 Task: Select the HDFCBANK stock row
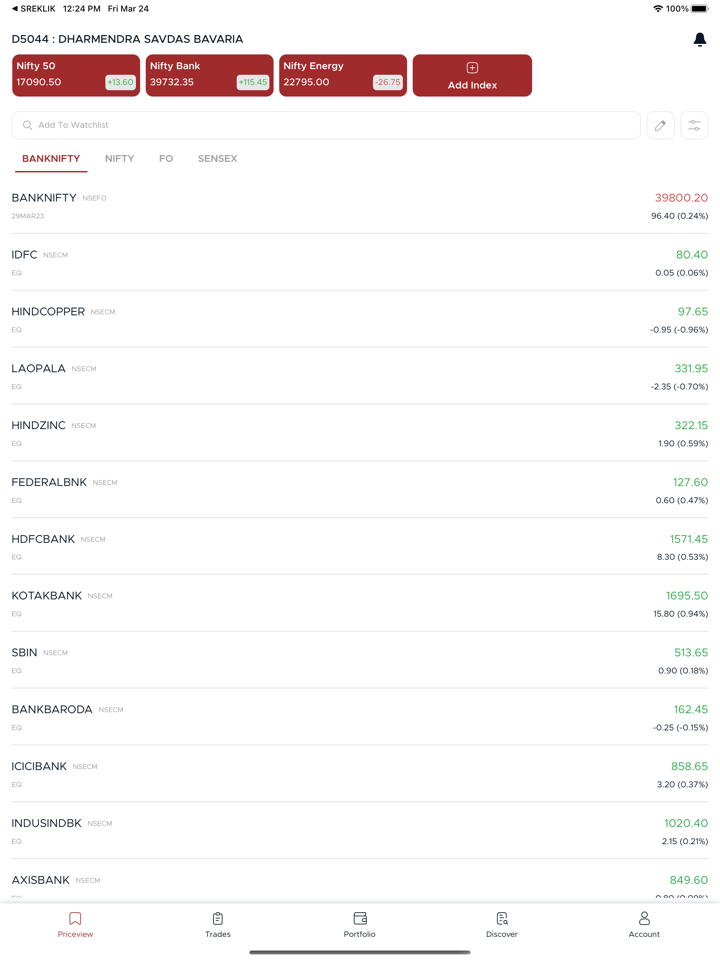coord(359,546)
